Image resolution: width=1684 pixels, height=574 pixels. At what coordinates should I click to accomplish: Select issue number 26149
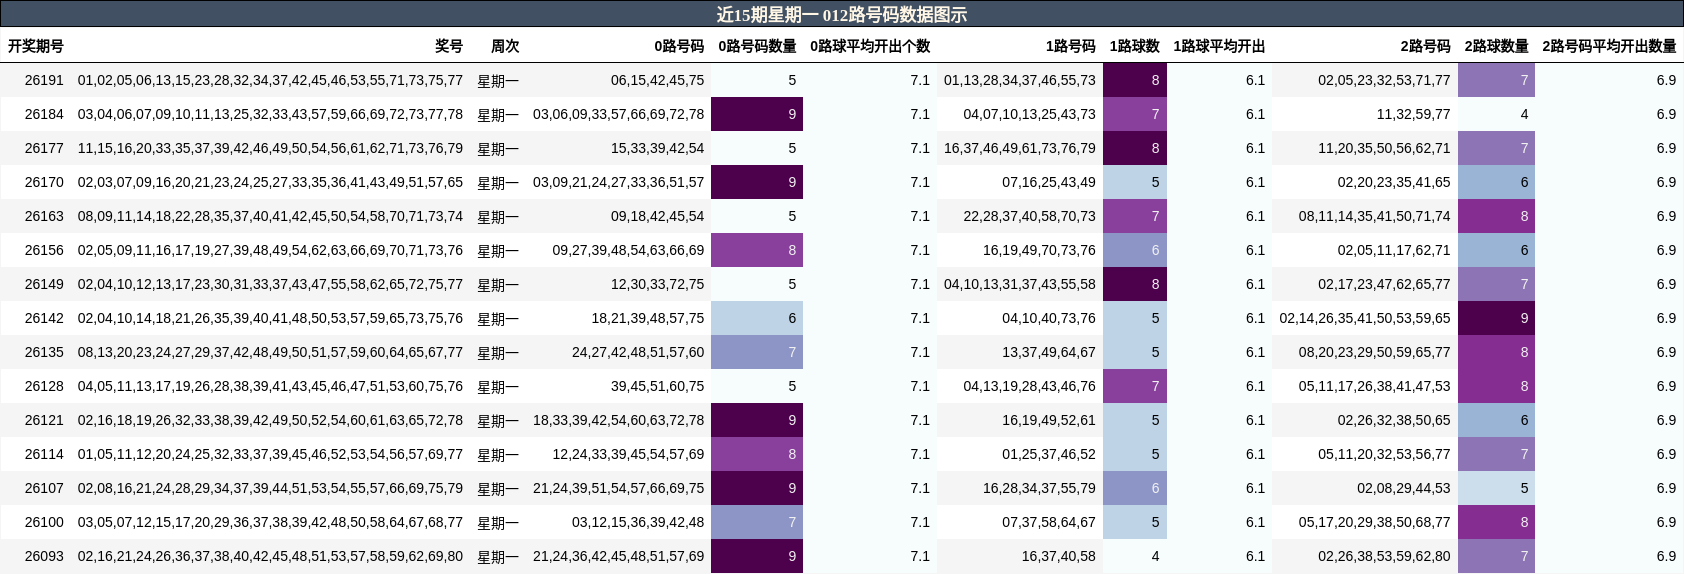click(x=44, y=284)
